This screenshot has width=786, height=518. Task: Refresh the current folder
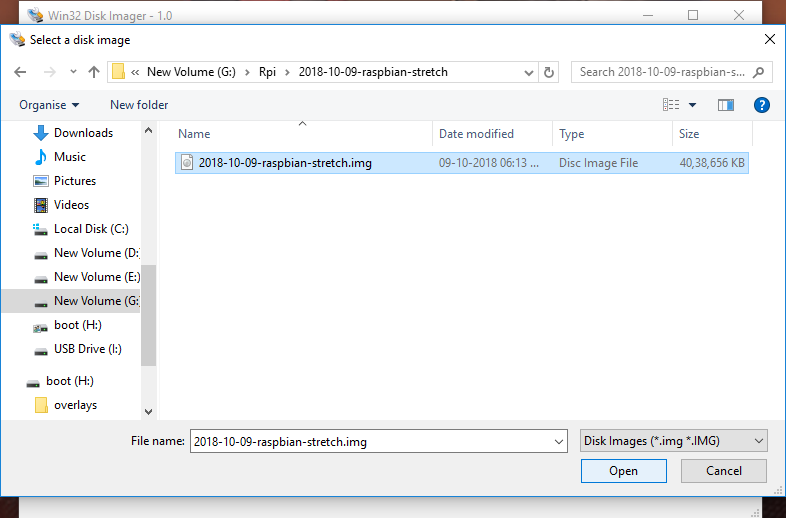pyautogui.click(x=549, y=72)
